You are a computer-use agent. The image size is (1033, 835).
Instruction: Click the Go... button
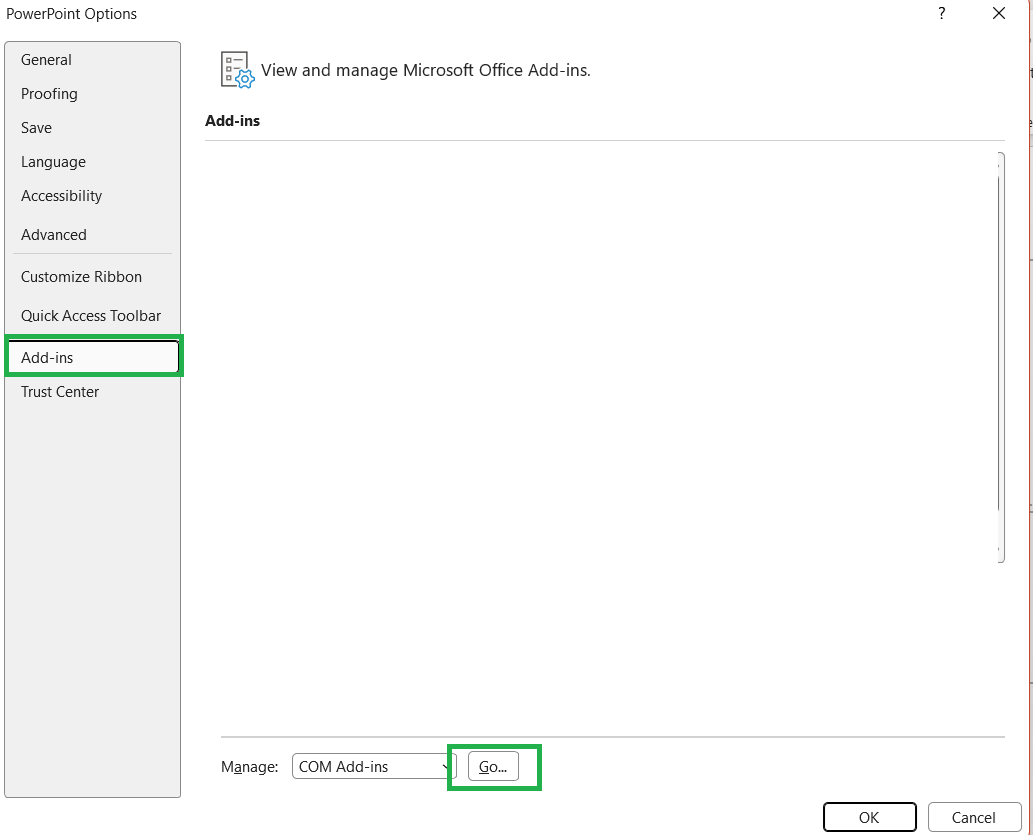pyautogui.click(x=493, y=766)
